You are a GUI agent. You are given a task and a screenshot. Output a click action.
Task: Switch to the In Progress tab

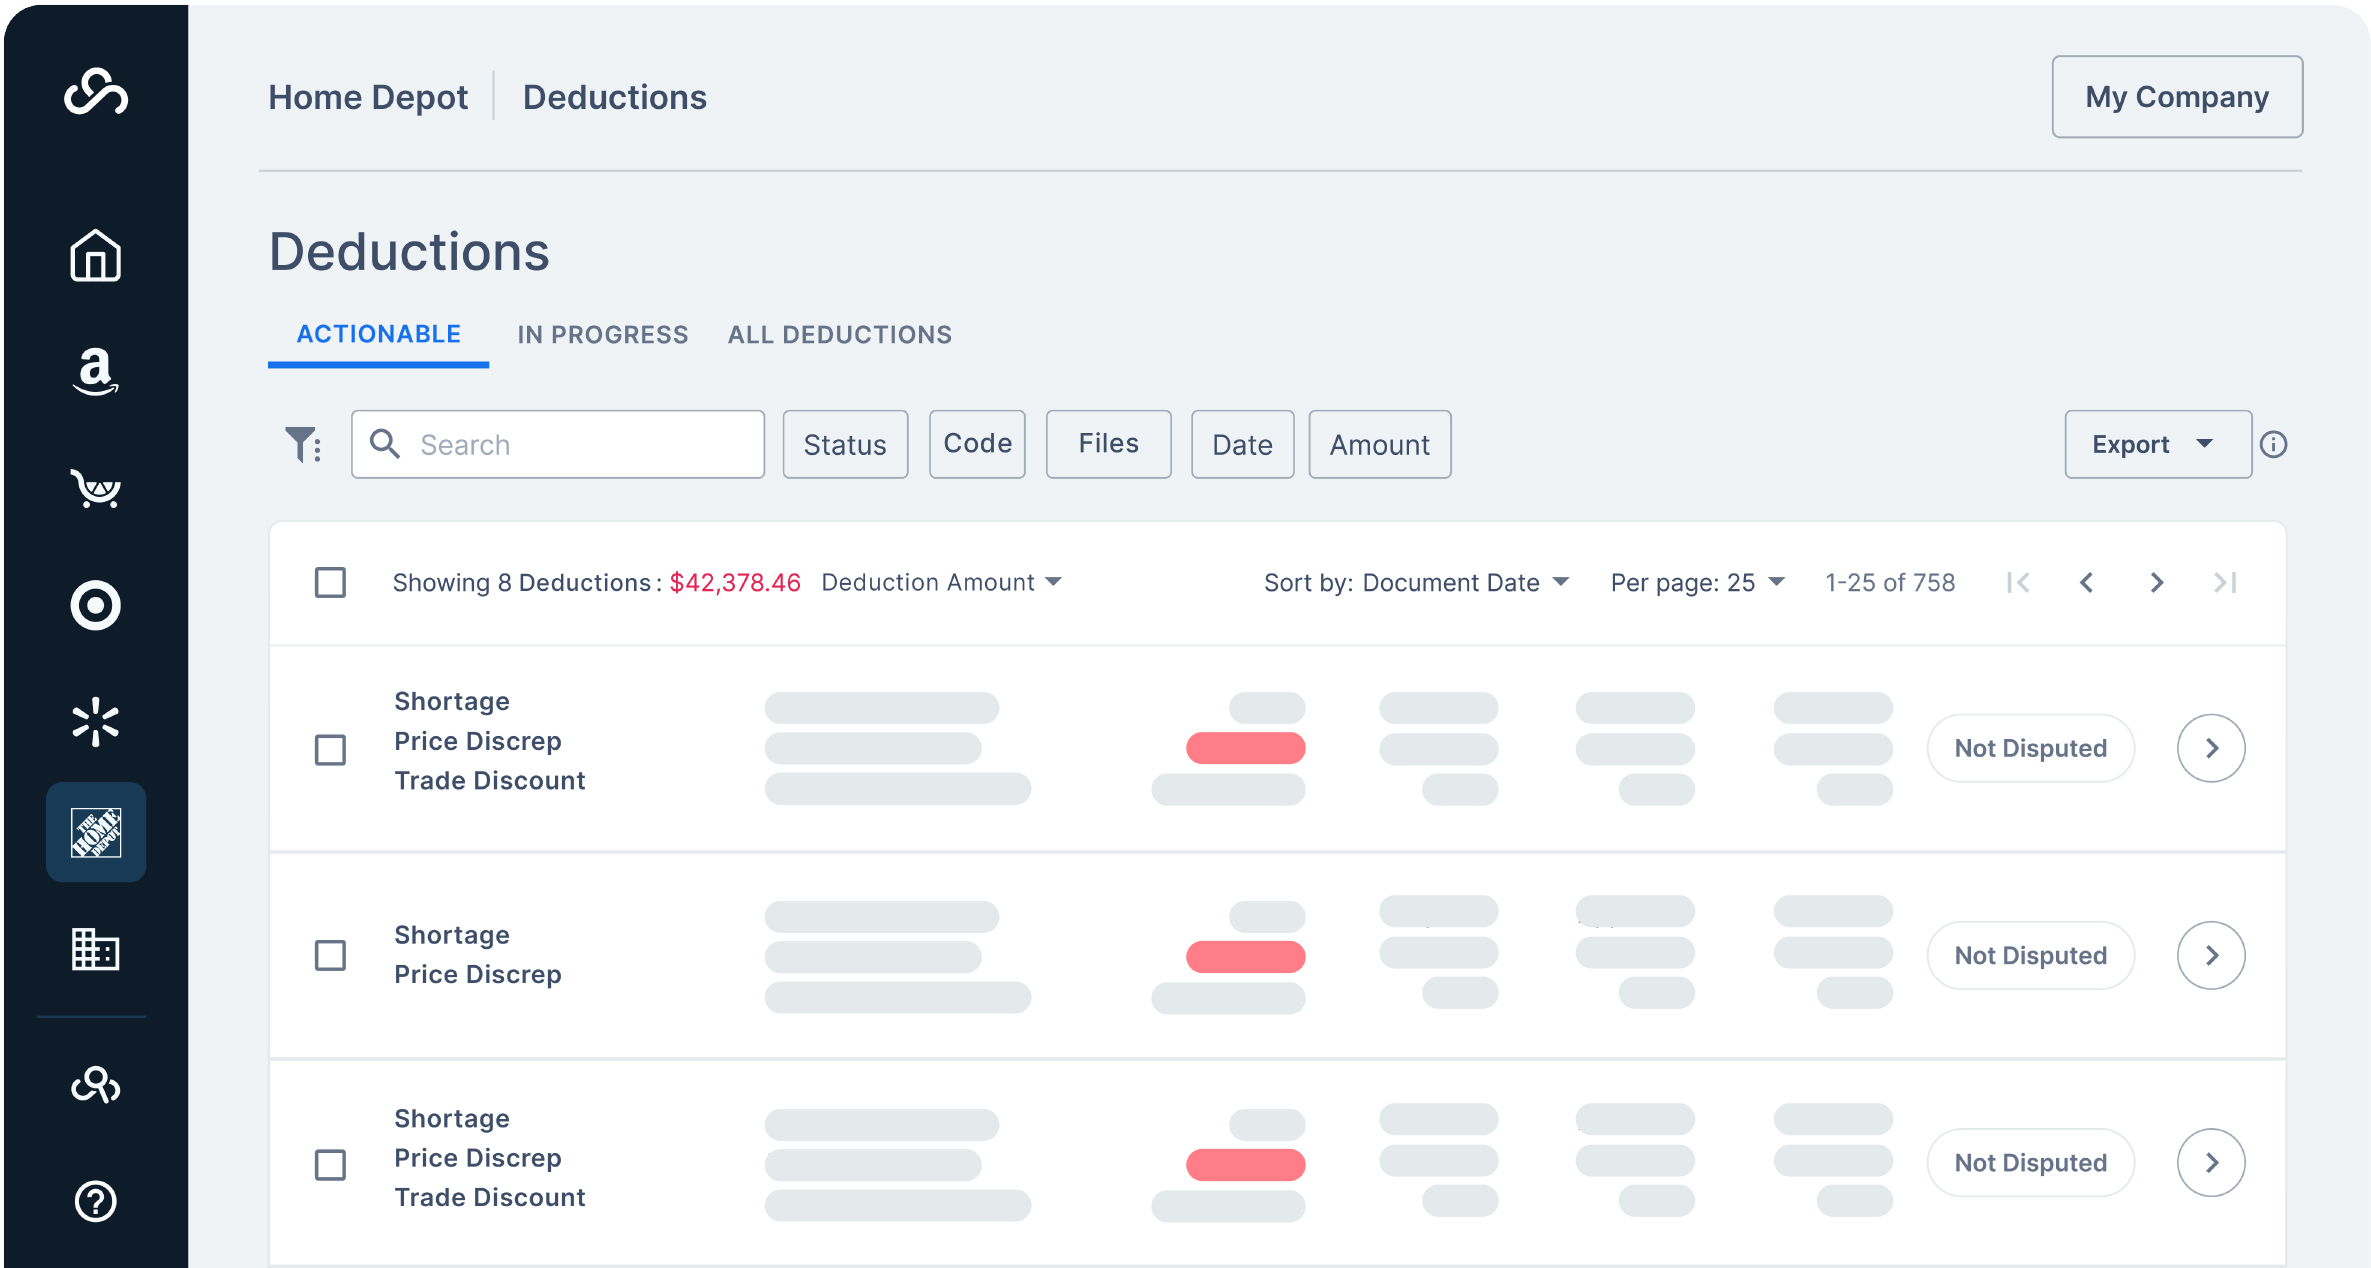click(603, 334)
